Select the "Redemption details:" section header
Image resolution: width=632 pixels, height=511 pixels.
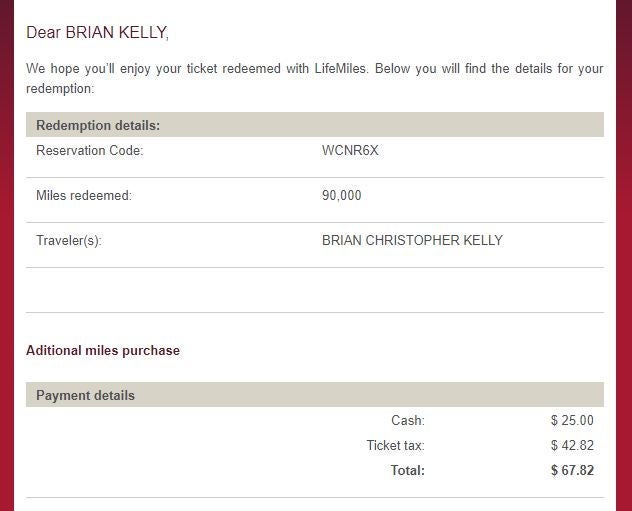click(x=98, y=125)
